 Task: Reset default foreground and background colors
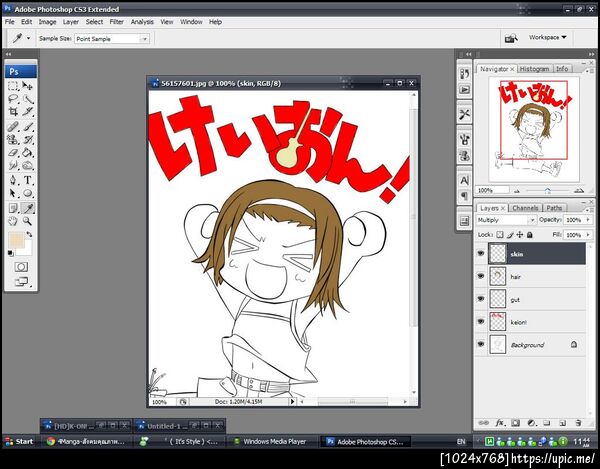(x=10, y=253)
